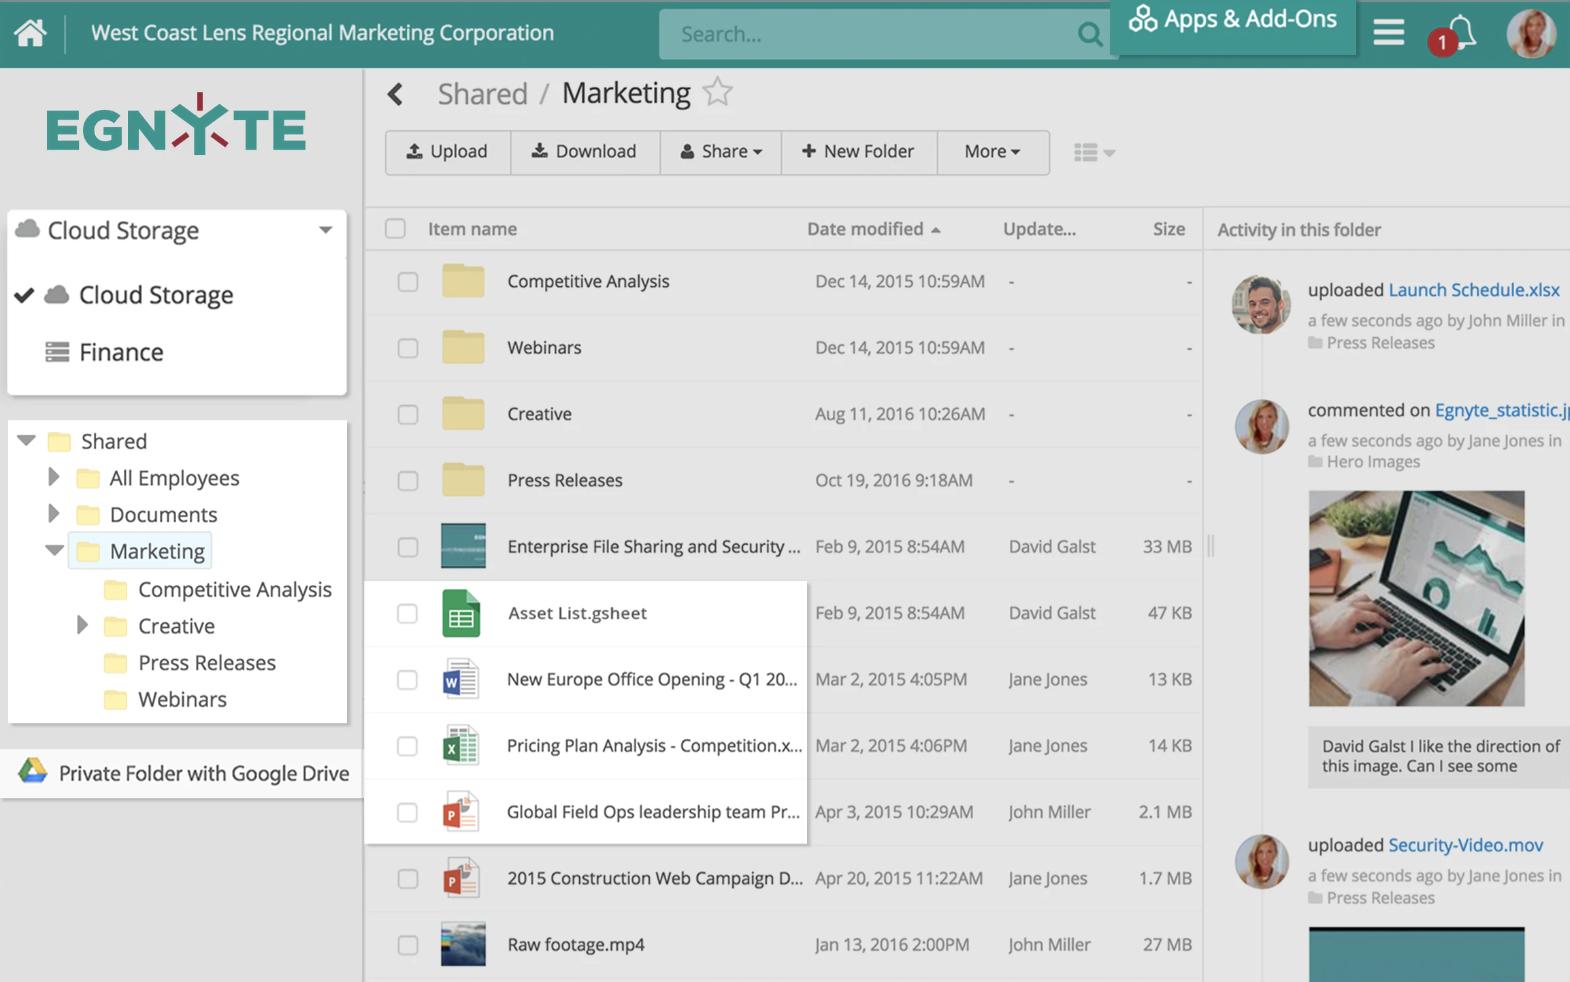Sort by Date modified column
Viewport: 1570px width, 982px height.
[x=874, y=229]
